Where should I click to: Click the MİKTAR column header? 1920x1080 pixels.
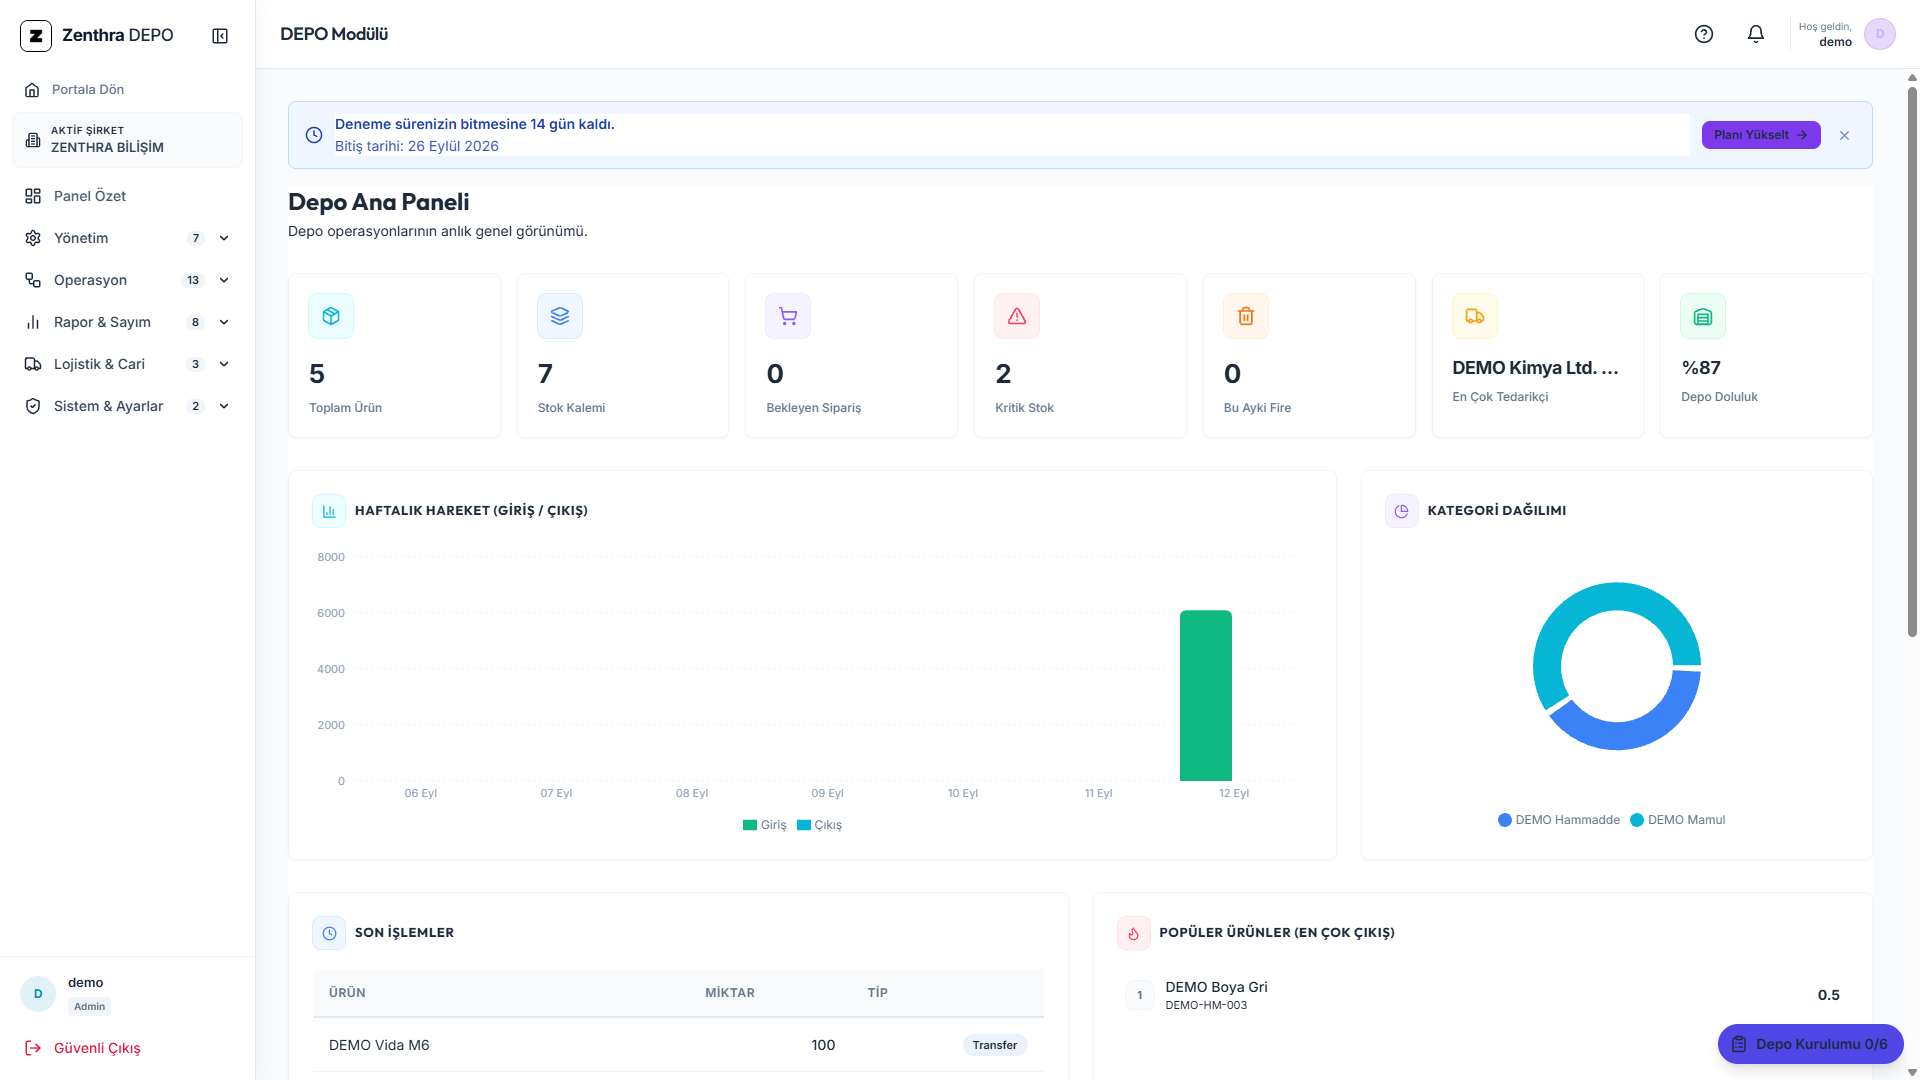(730, 993)
